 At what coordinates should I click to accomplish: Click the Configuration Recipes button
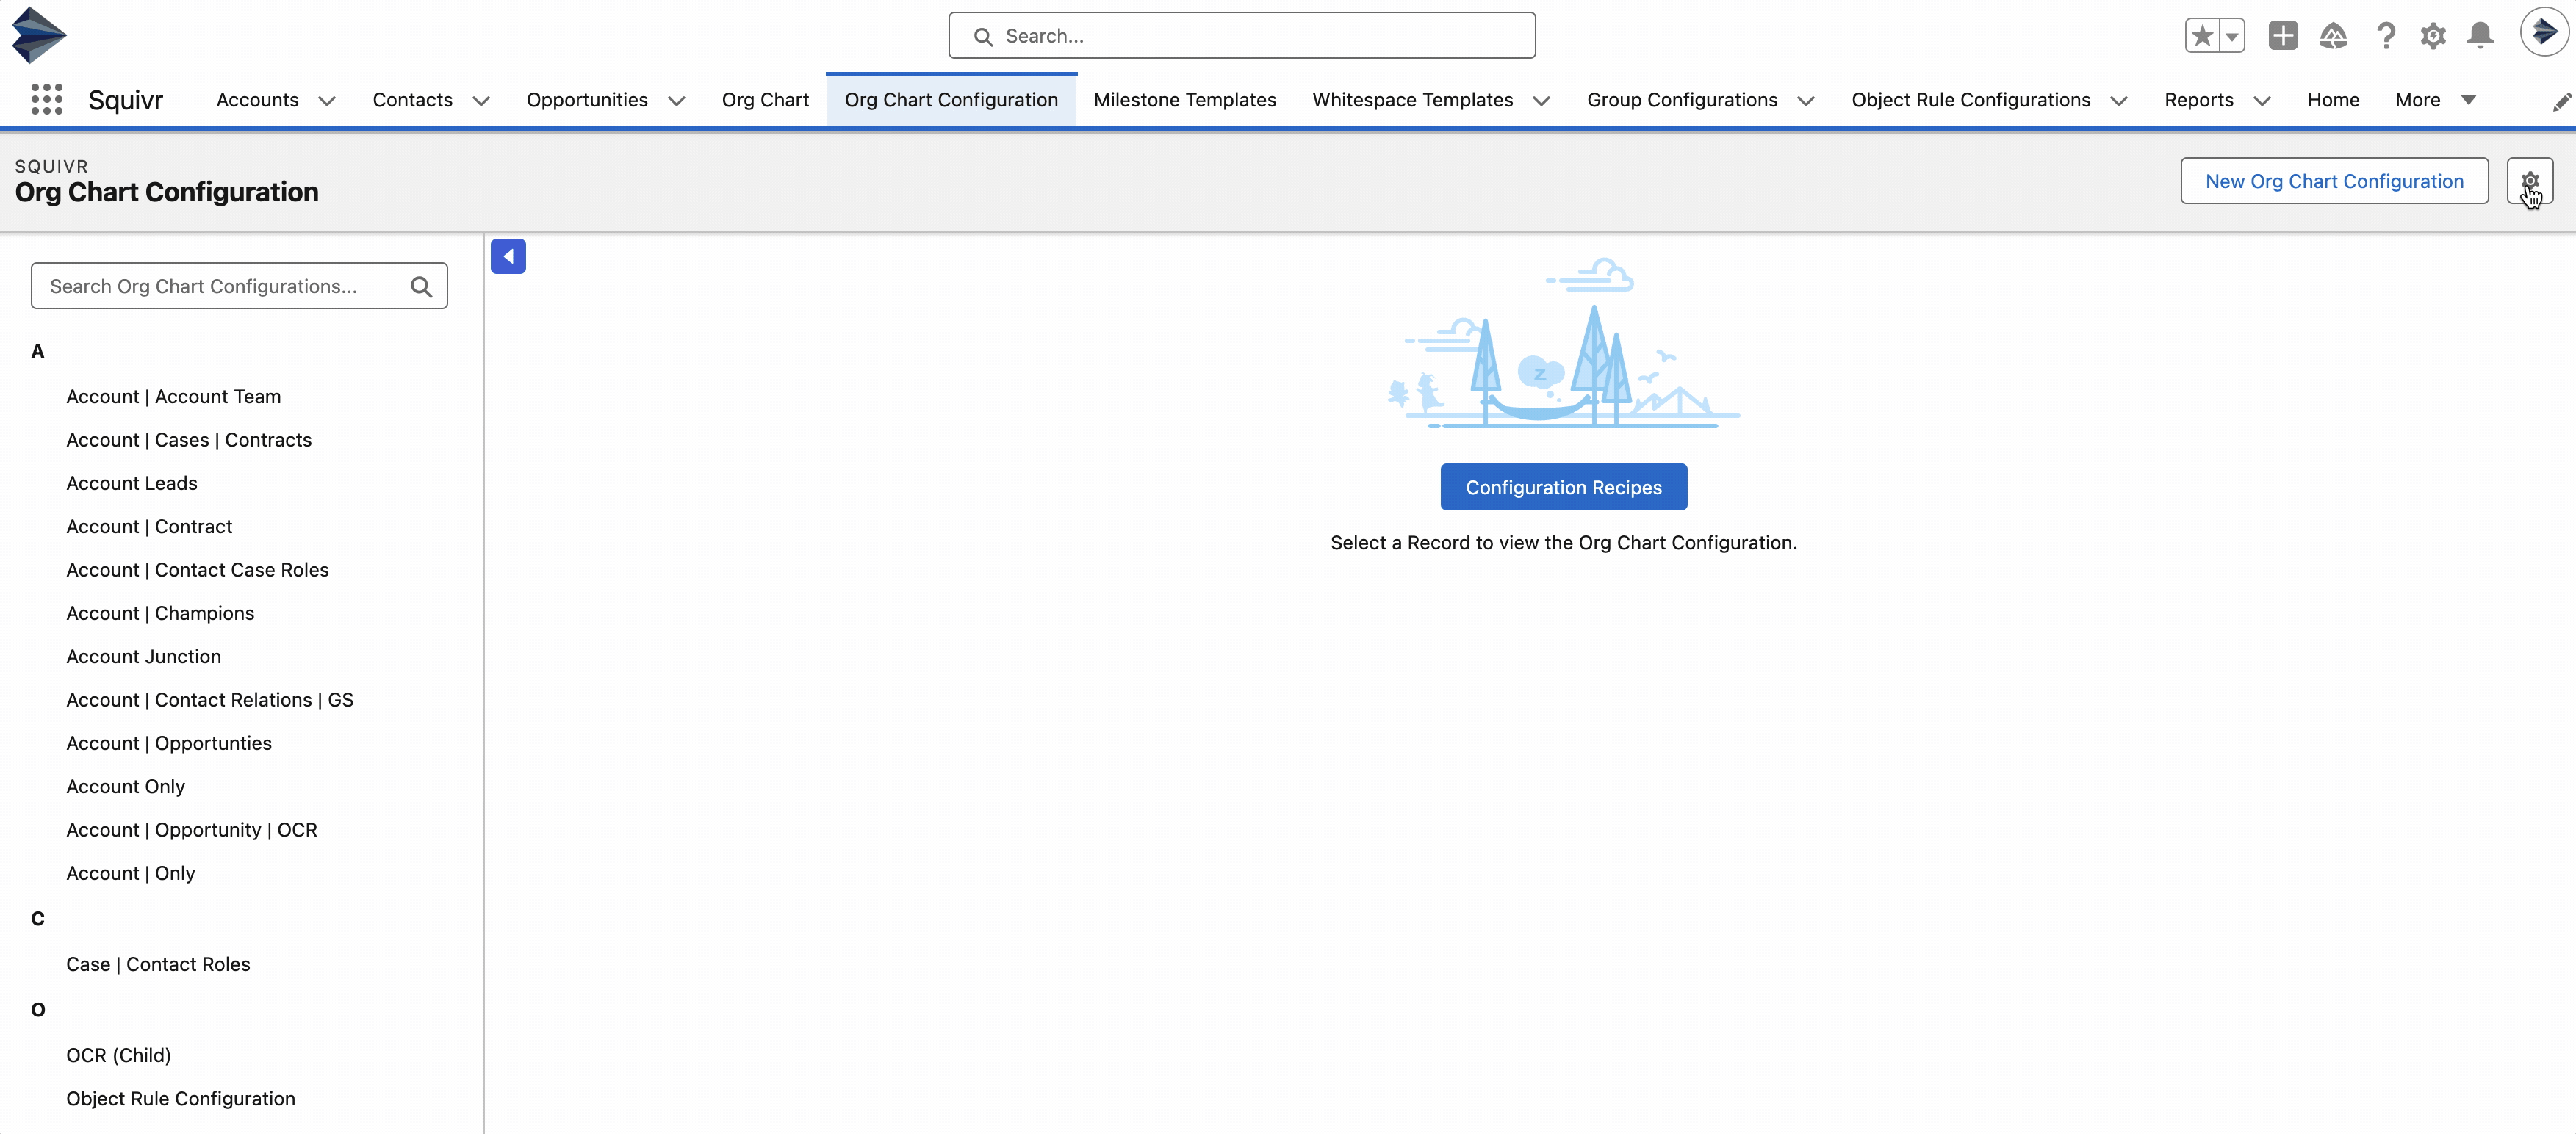point(1563,487)
